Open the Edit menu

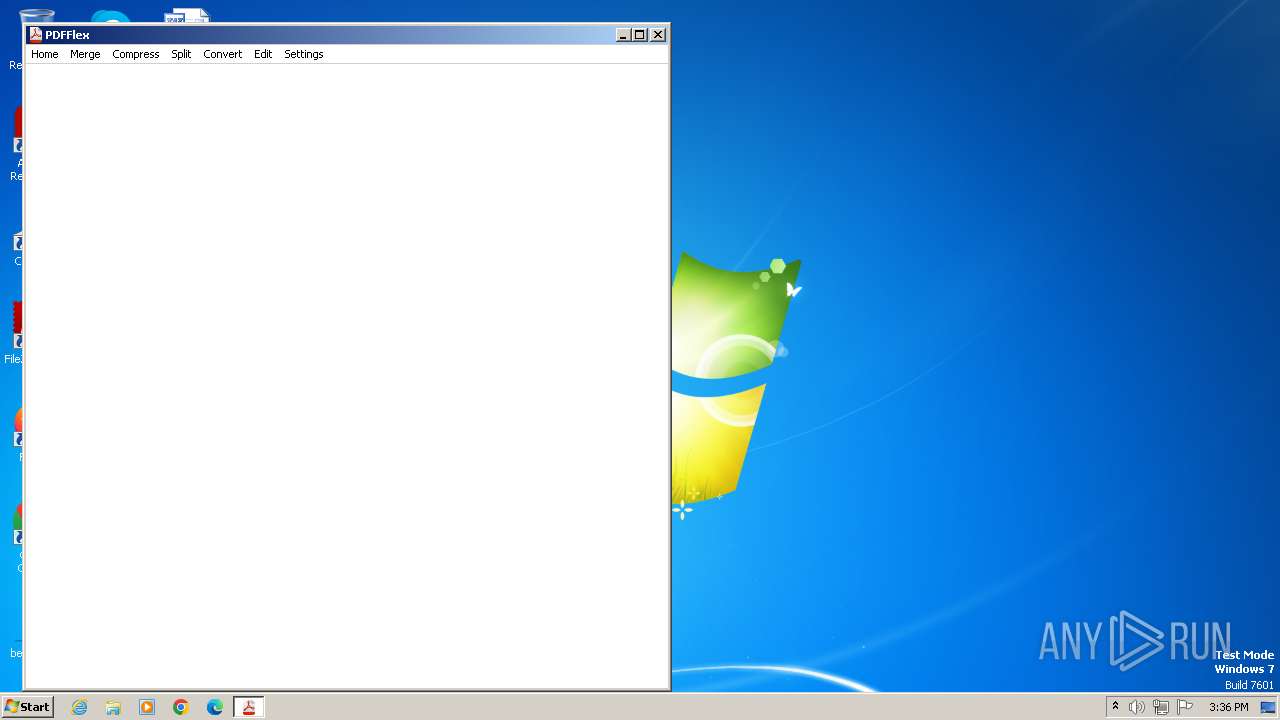(x=263, y=54)
